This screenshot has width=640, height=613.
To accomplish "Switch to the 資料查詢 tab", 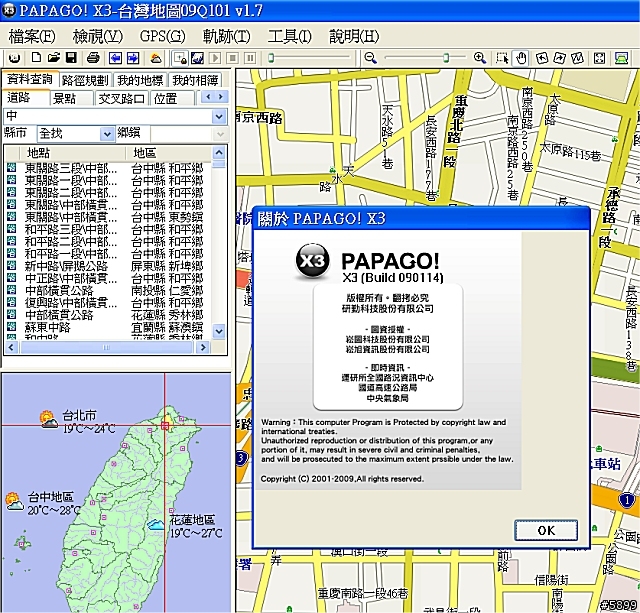I will tap(30, 79).
